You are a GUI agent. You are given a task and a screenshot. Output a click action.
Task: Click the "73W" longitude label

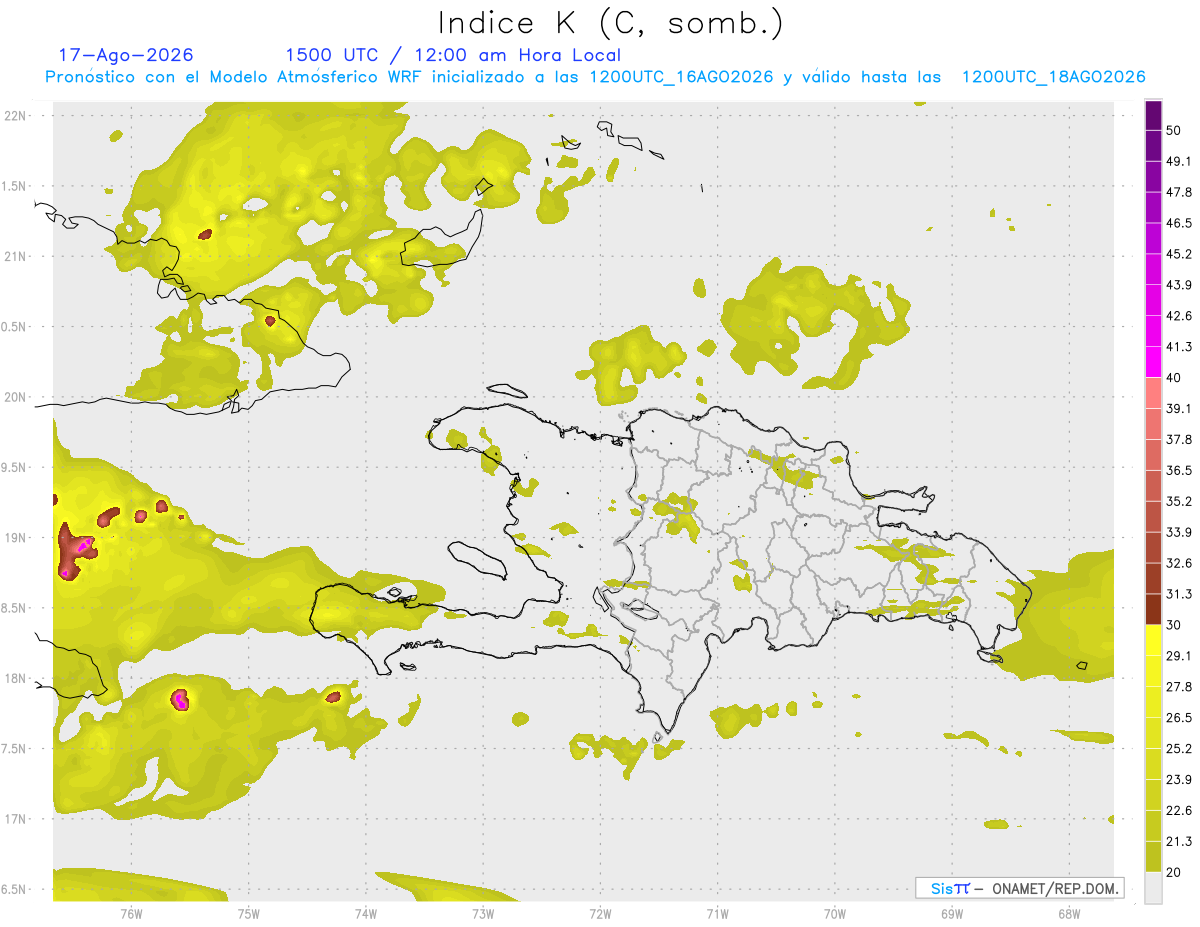(x=483, y=913)
